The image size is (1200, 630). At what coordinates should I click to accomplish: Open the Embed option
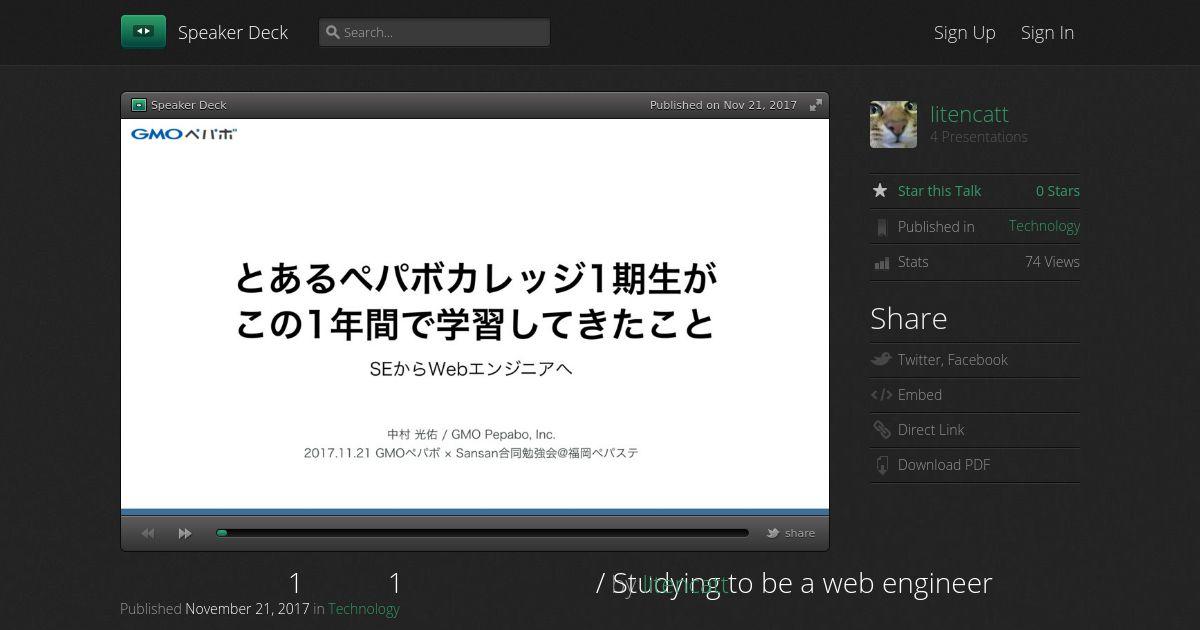tap(920, 395)
